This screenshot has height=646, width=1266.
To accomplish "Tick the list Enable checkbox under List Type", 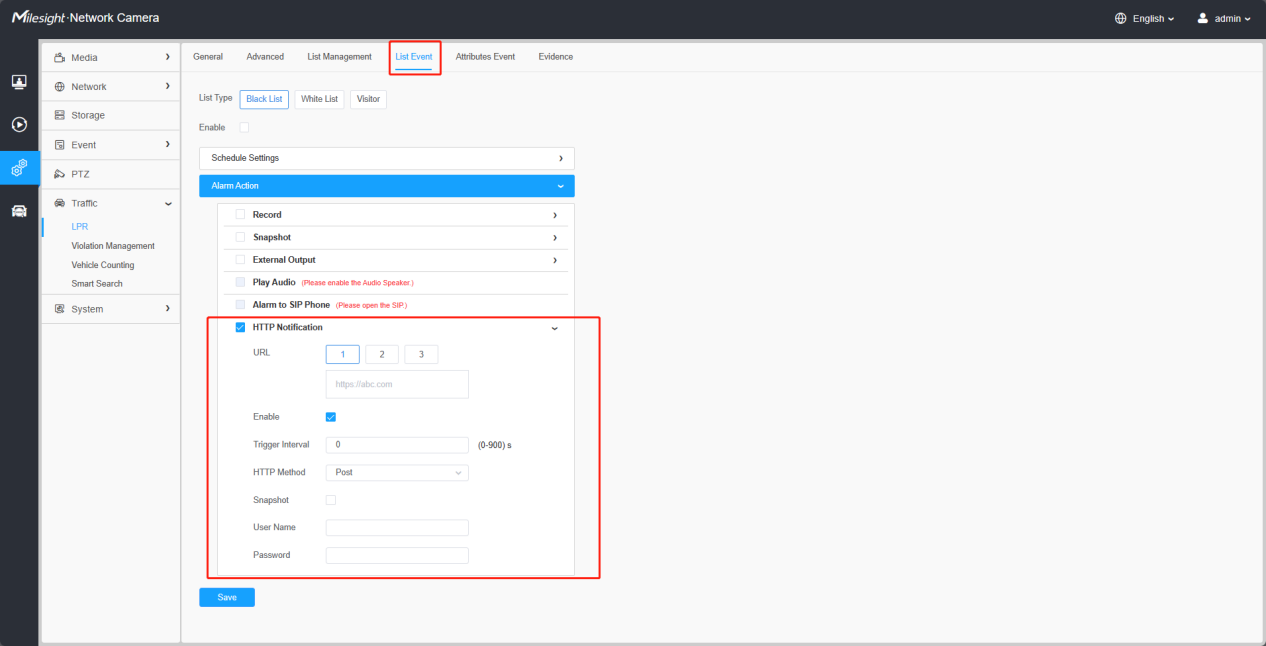I will [x=244, y=127].
